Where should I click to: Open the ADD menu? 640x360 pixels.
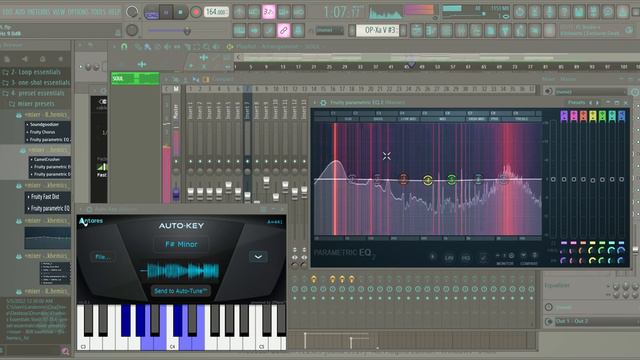(x=19, y=12)
